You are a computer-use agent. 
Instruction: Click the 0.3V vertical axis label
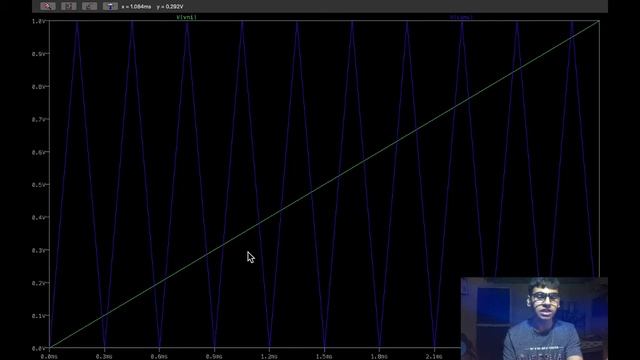[x=38, y=250]
